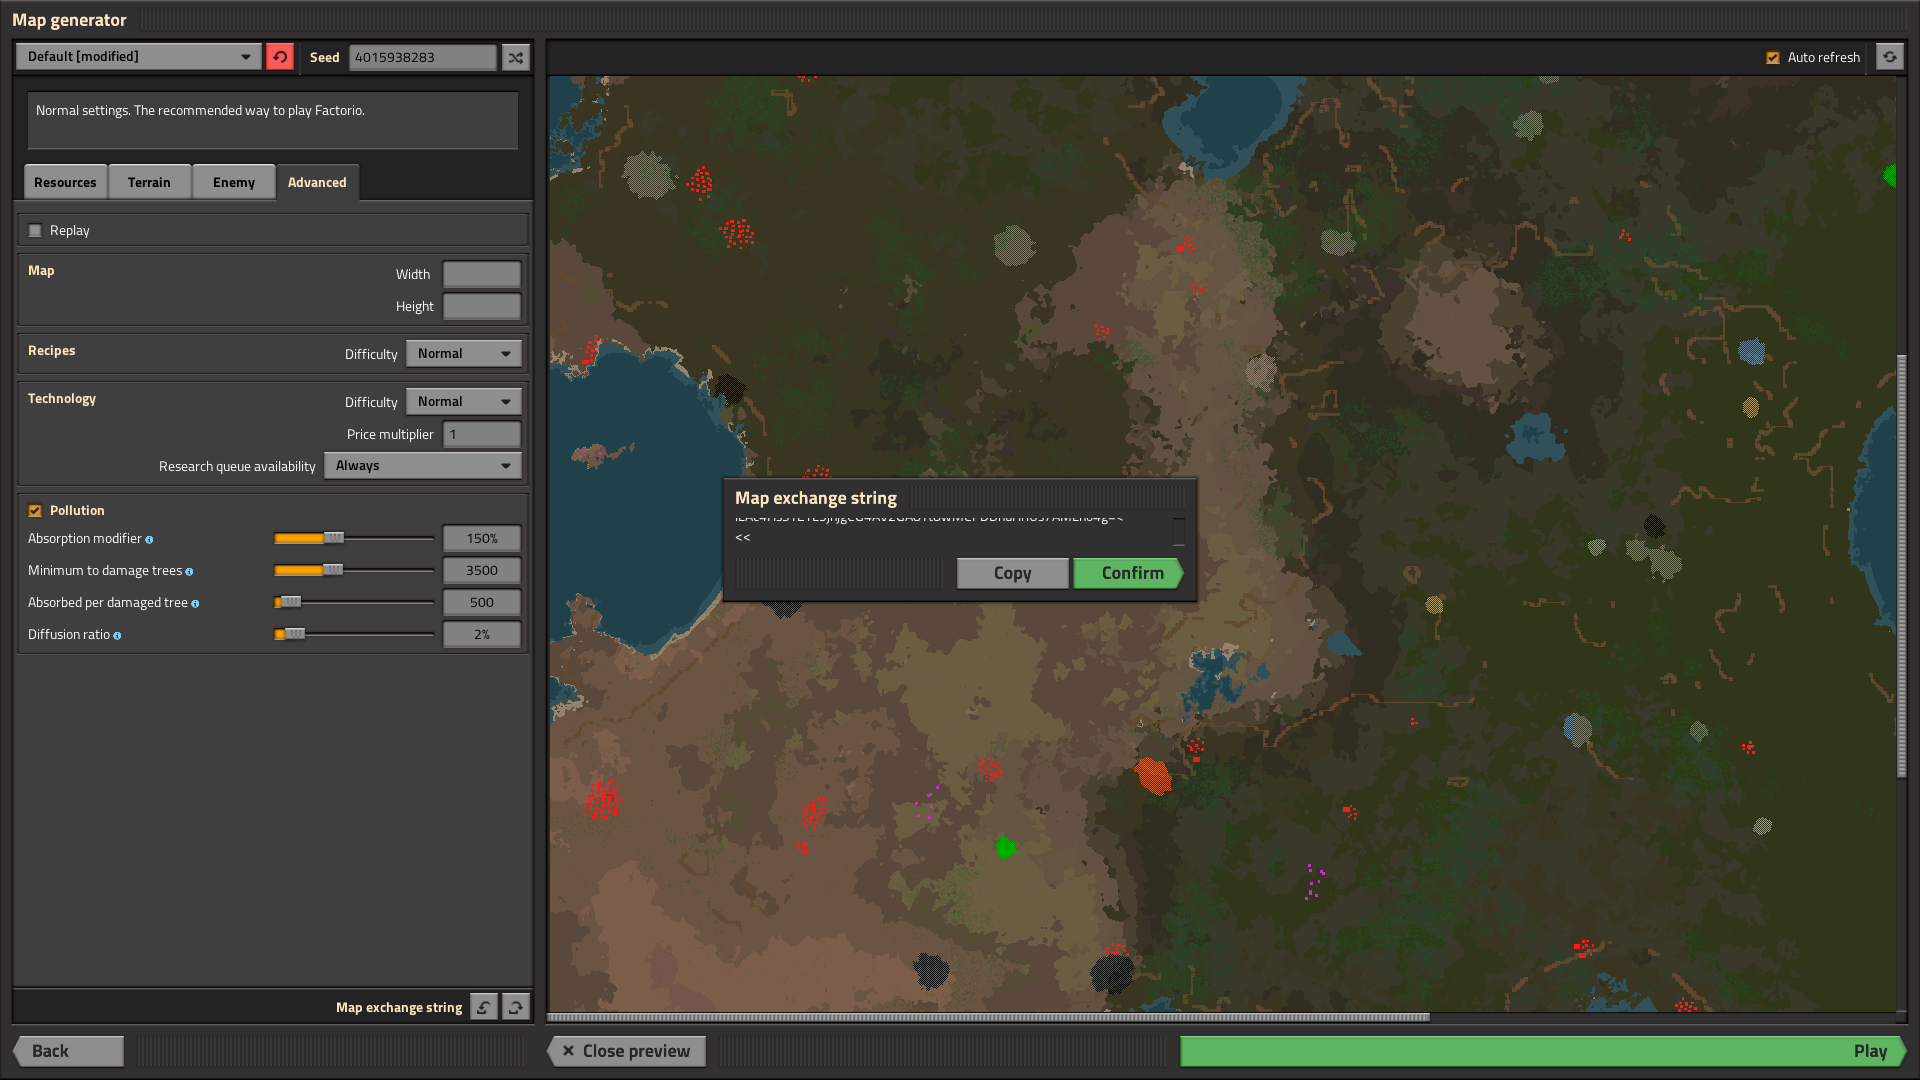Show Absorbed per damaged tree info icon
The image size is (1920, 1080).
point(195,604)
